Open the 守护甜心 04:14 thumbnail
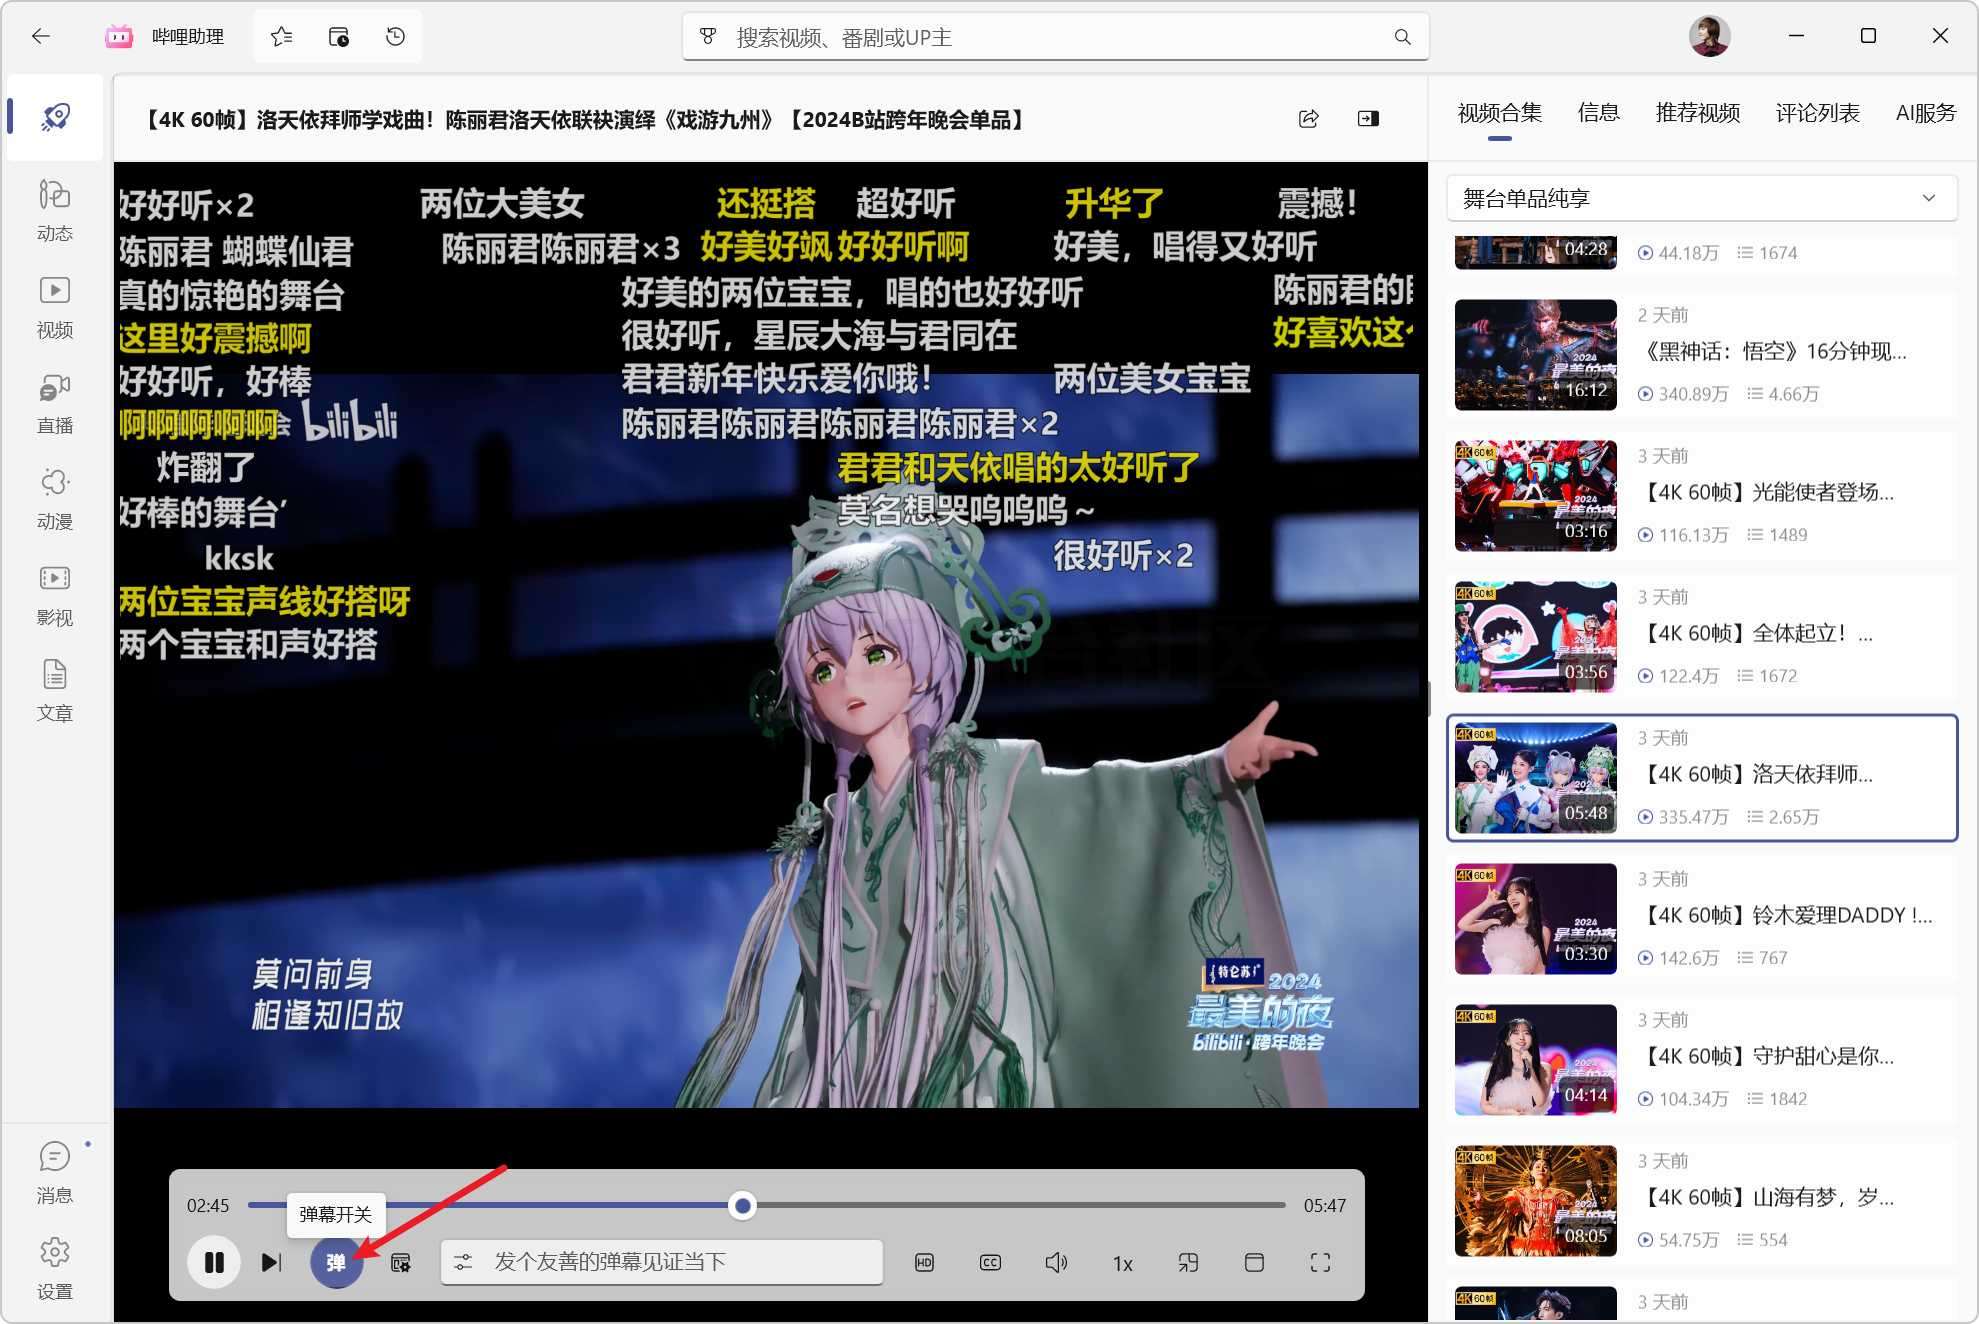1979x1324 pixels. coord(1535,1060)
